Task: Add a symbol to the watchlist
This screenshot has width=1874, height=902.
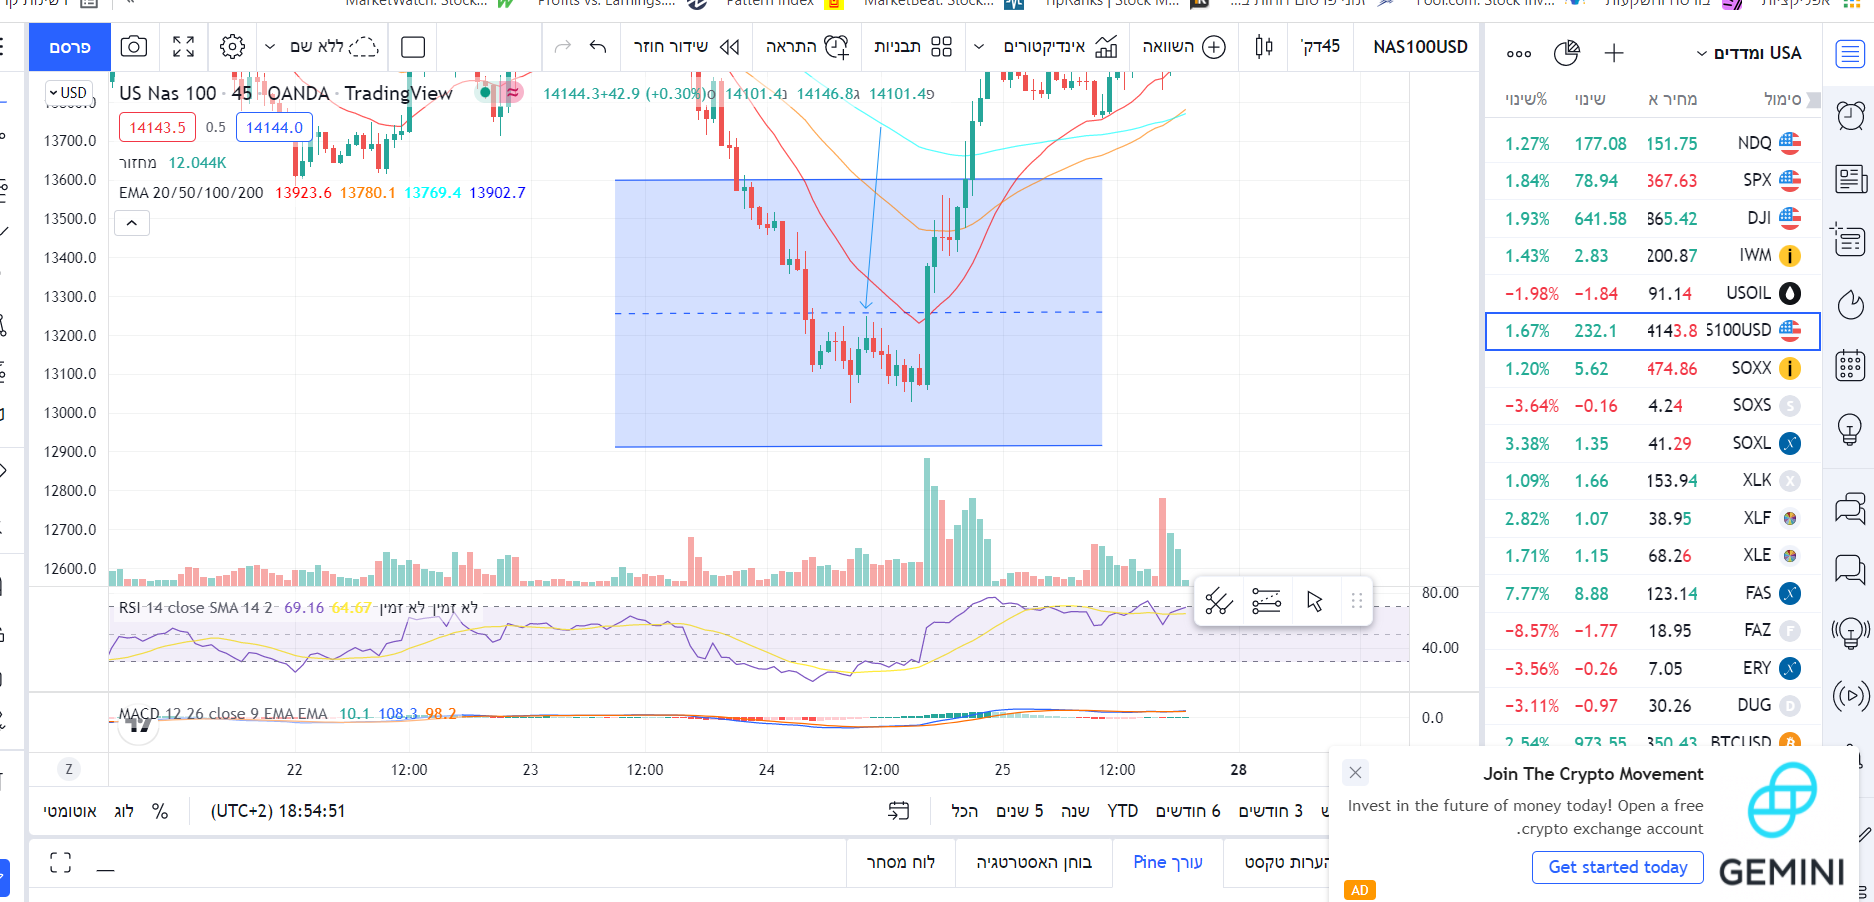Action: click(1614, 53)
